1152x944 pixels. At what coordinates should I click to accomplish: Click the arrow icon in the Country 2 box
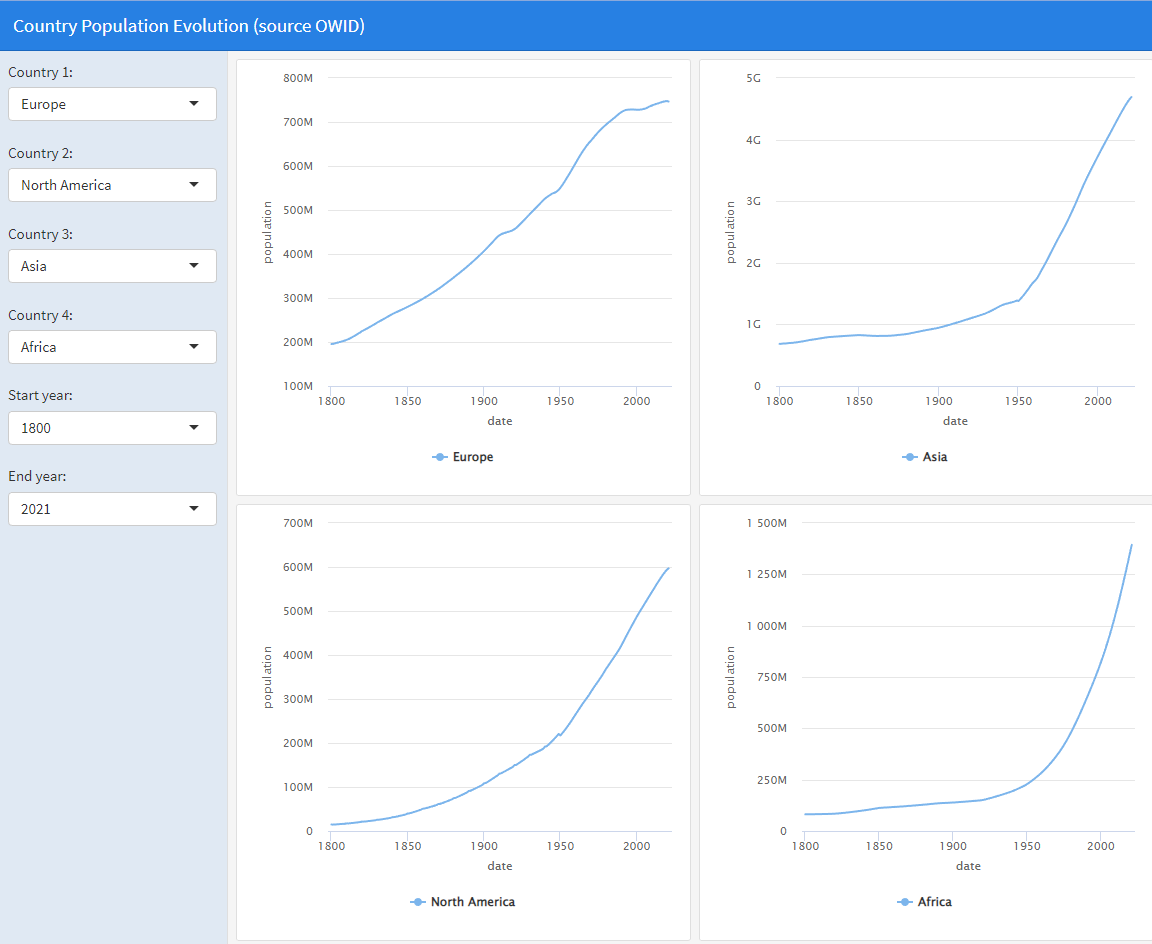[x=194, y=185]
